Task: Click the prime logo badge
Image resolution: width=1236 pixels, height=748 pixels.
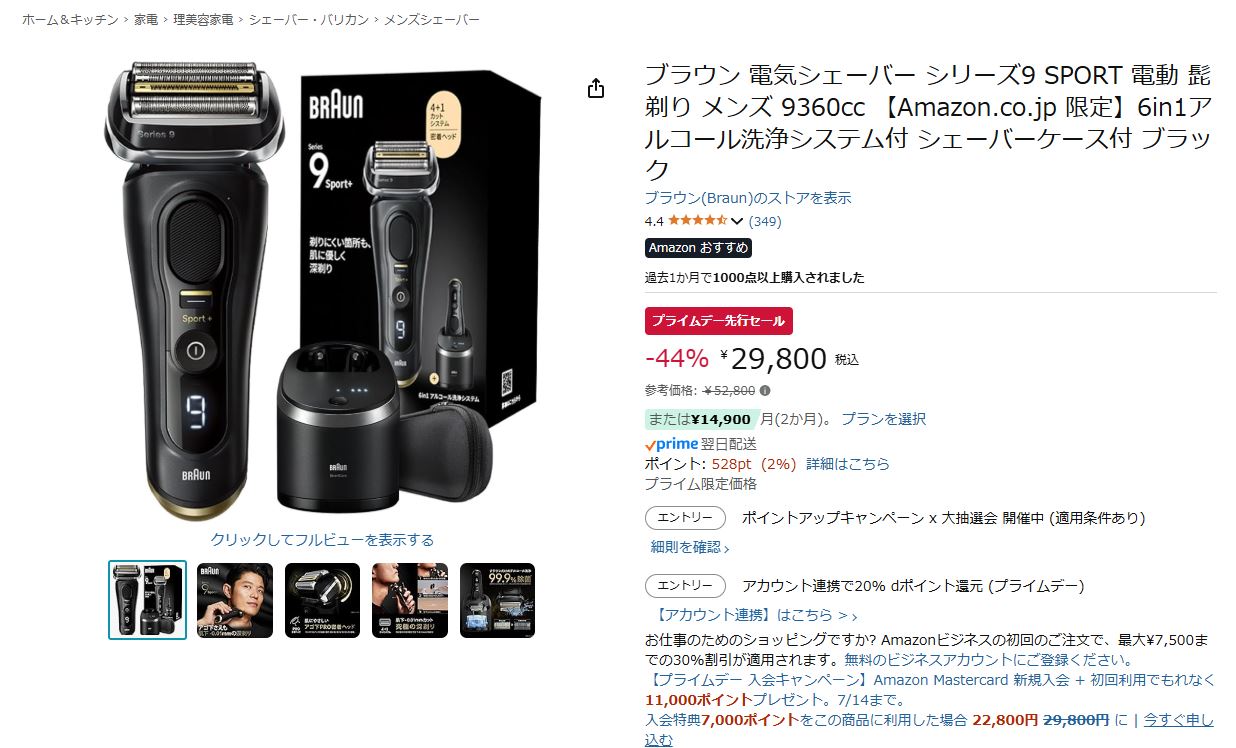Action: click(672, 444)
